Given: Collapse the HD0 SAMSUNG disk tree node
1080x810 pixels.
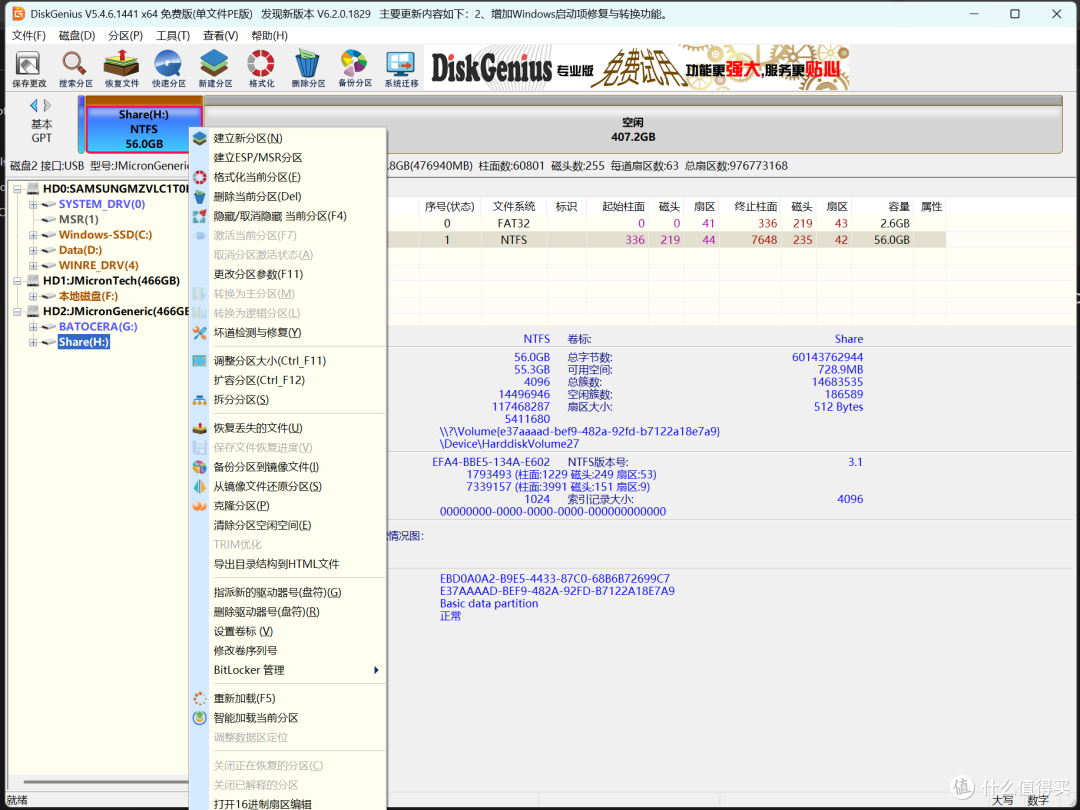Looking at the screenshot, I should [18, 189].
